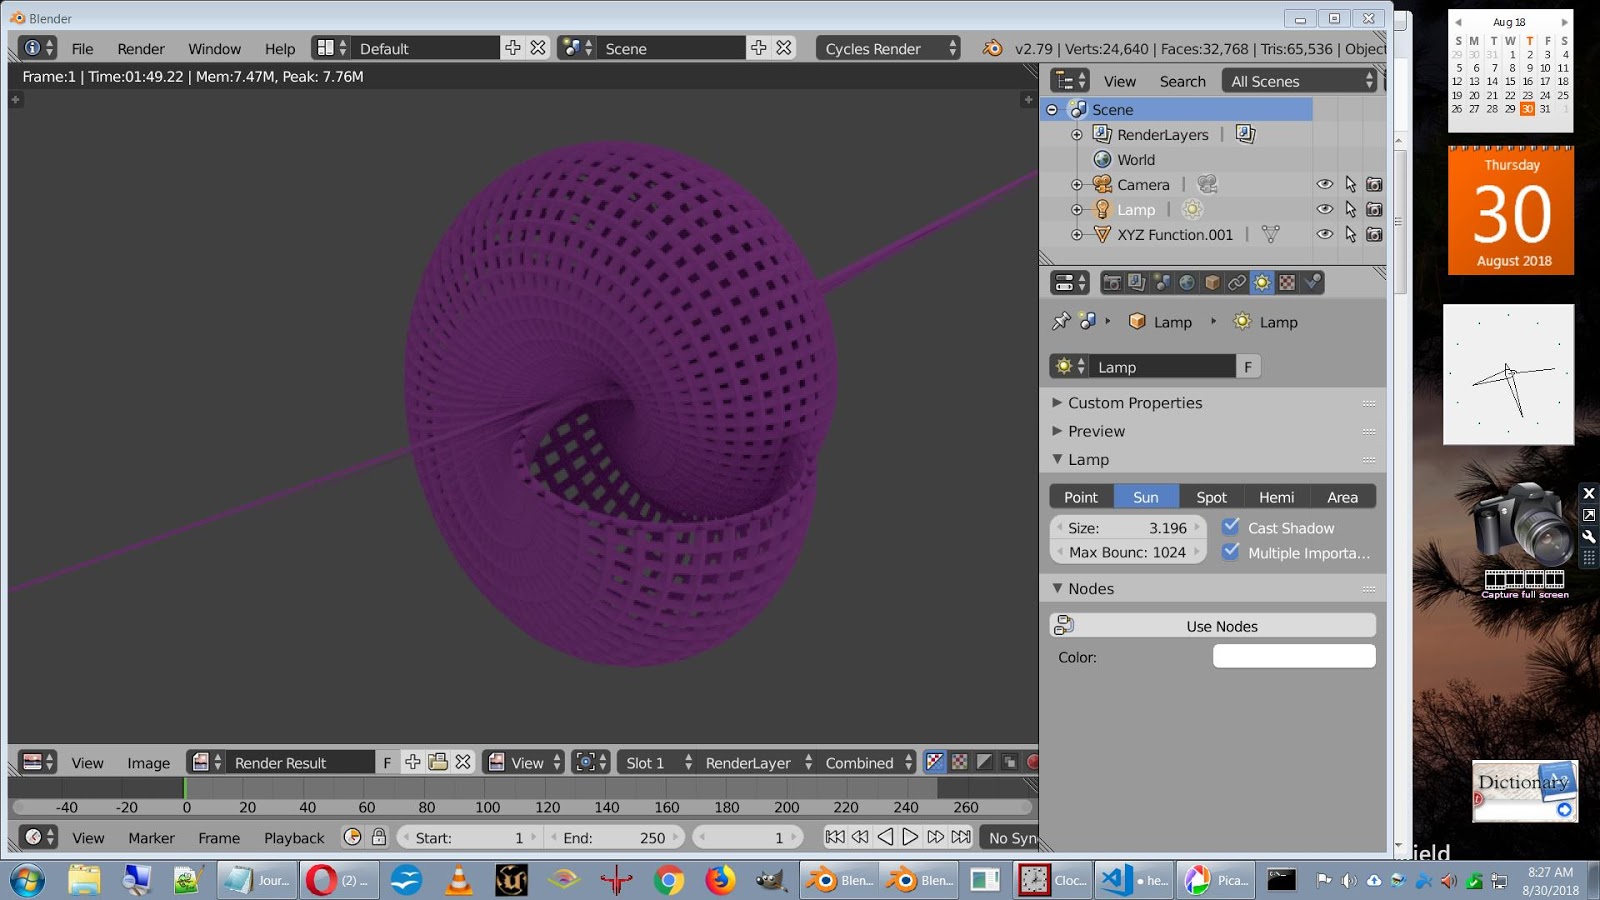
Task: Open the lamp Color swatch
Action: [1294, 657]
